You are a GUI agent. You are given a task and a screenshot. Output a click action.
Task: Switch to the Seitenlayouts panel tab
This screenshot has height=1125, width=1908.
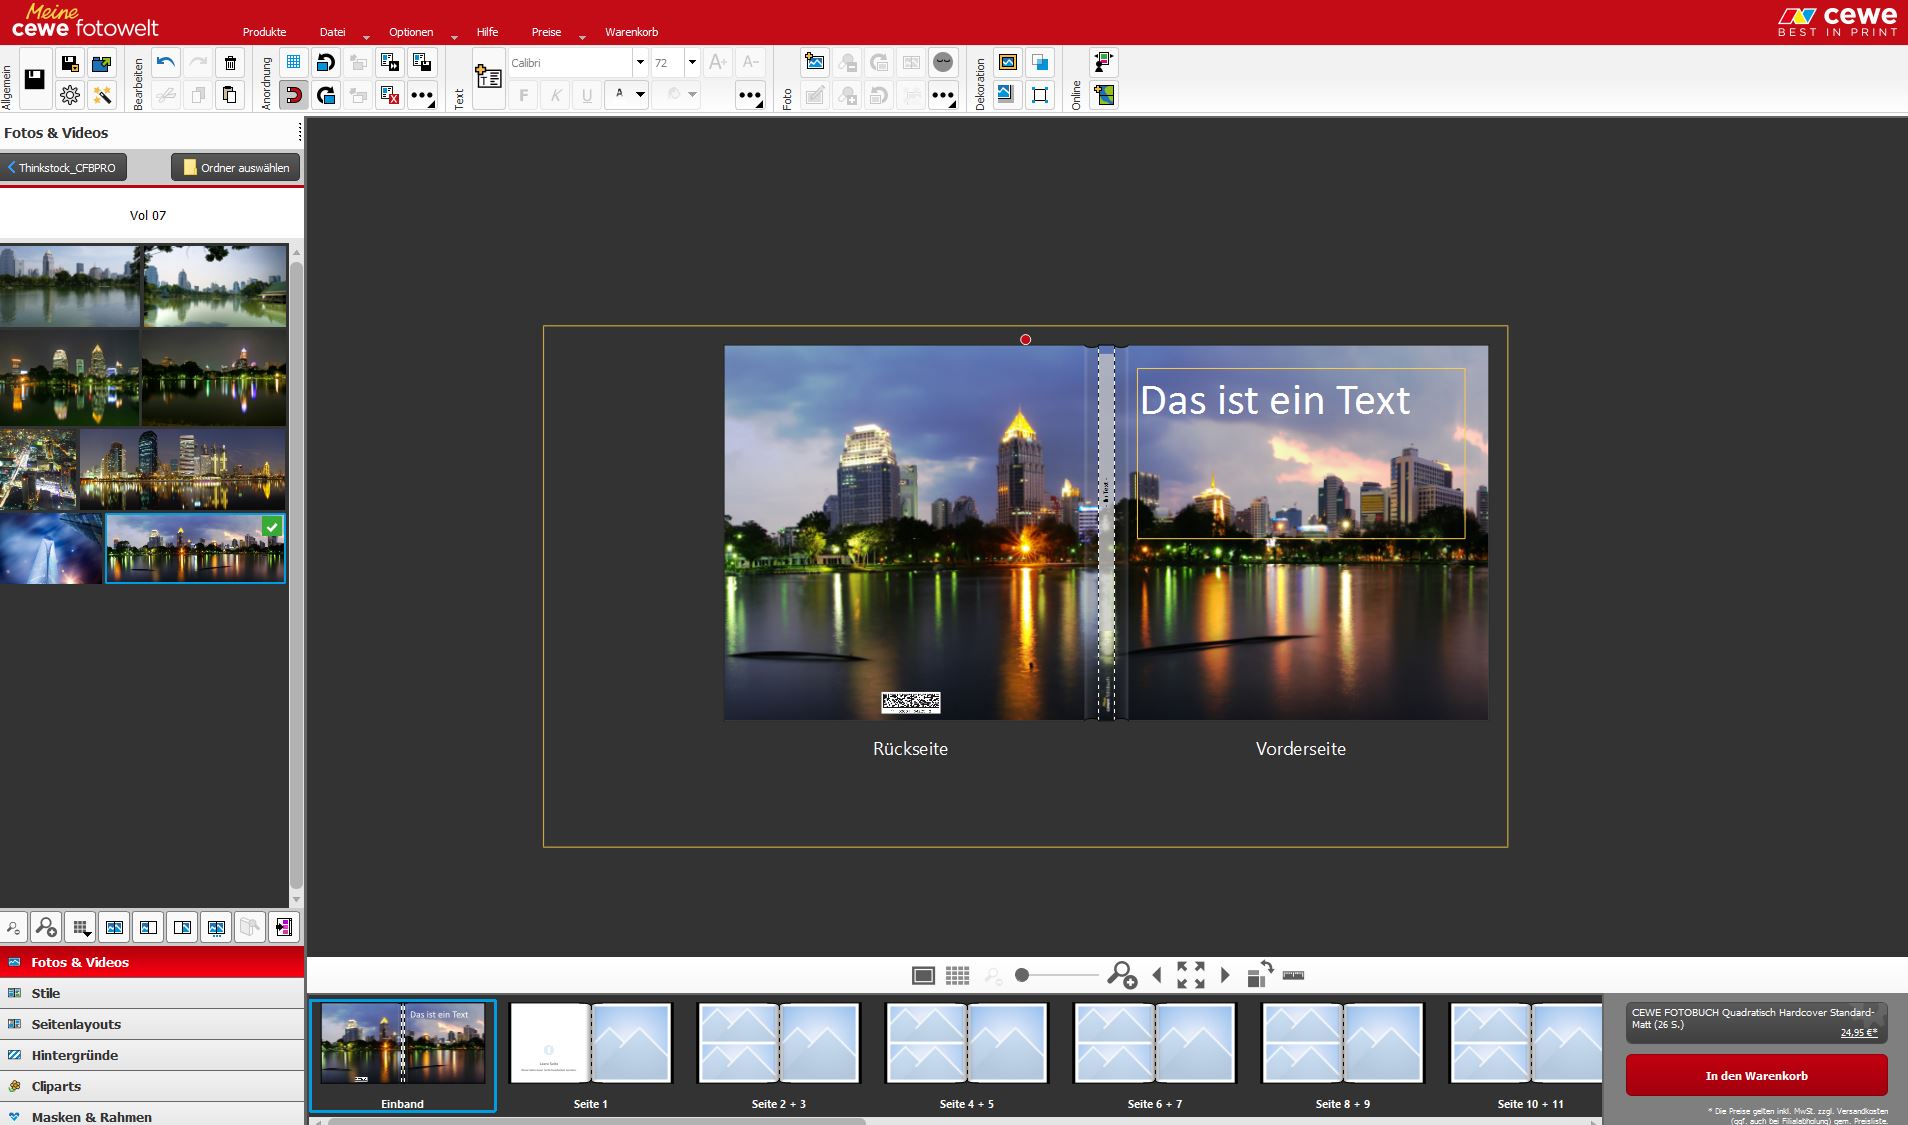pyautogui.click(x=76, y=1024)
